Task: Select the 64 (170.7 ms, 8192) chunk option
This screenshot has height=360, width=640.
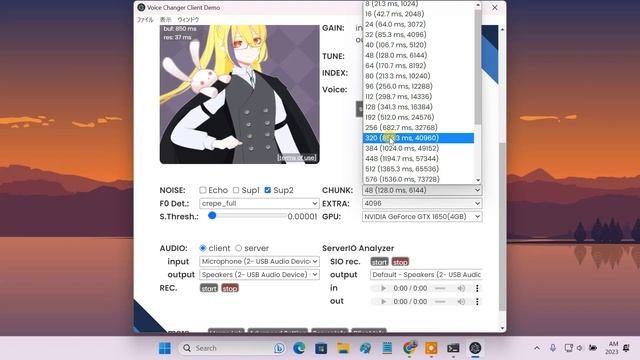Action: [x=418, y=65]
